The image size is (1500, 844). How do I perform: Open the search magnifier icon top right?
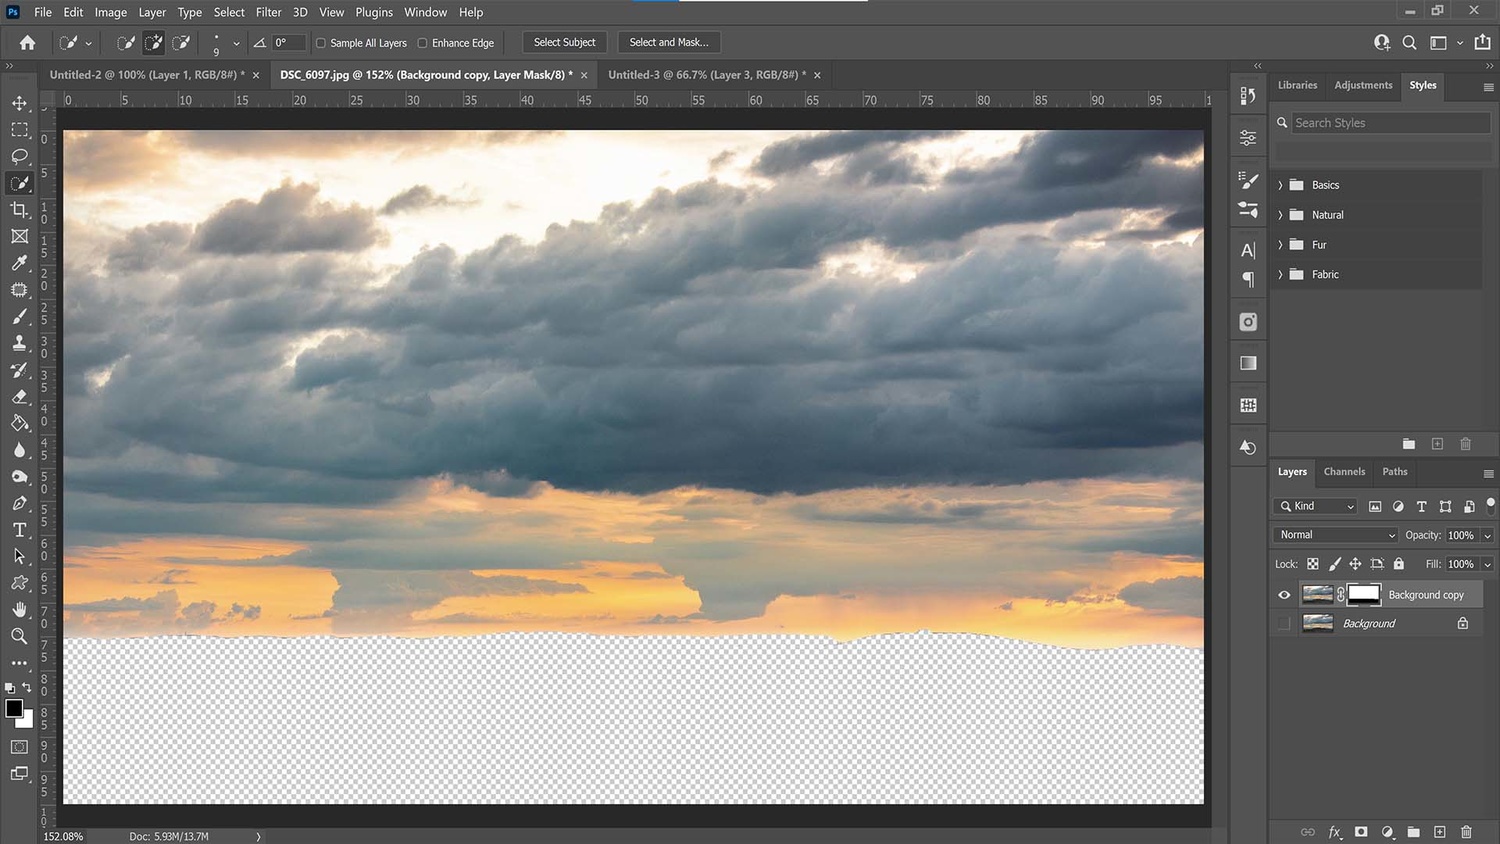[1409, 42]
